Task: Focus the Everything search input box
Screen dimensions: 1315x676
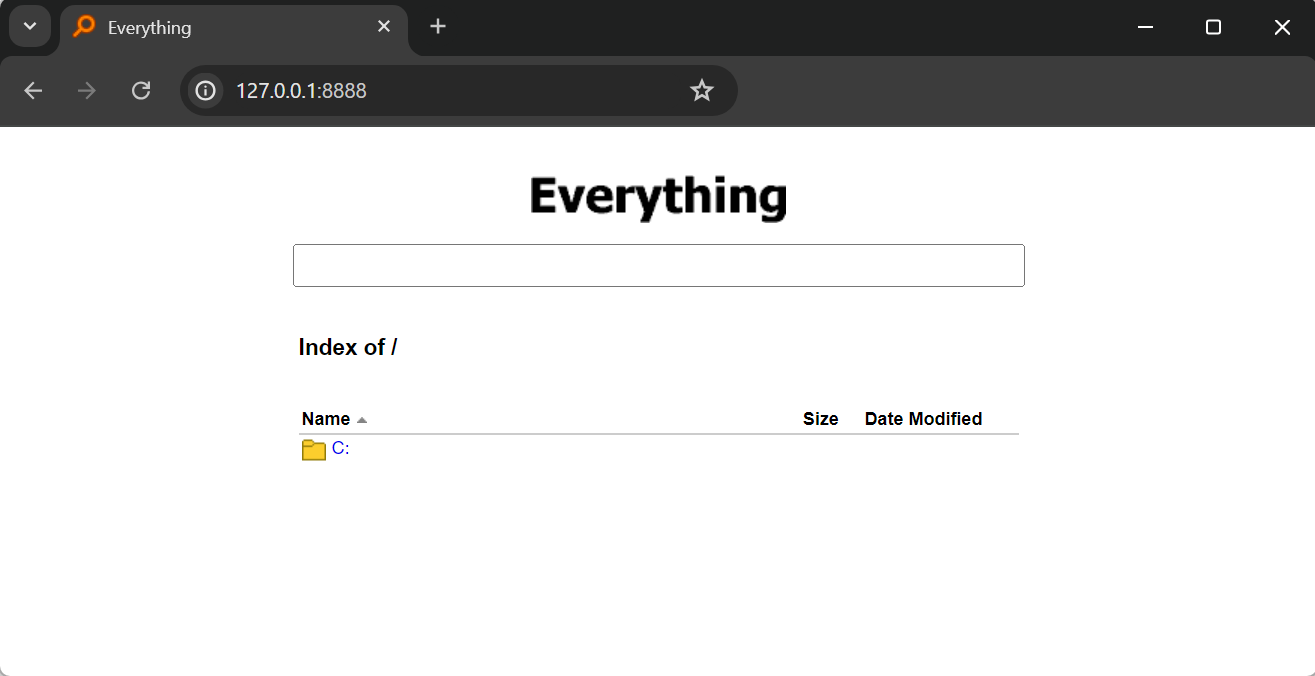Action: tap(658, 265)
